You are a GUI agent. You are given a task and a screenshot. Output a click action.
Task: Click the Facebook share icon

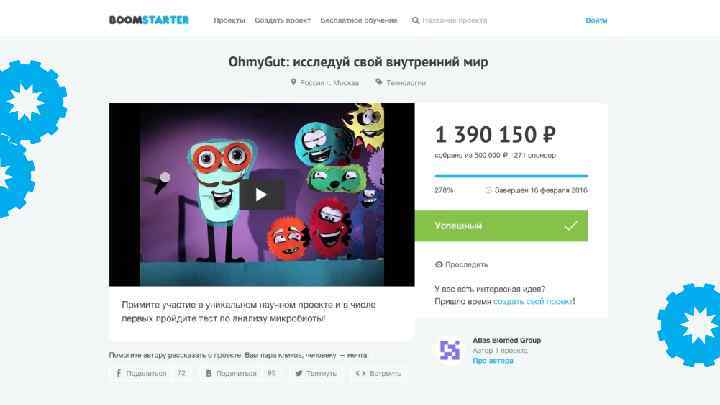pos(118,373)
